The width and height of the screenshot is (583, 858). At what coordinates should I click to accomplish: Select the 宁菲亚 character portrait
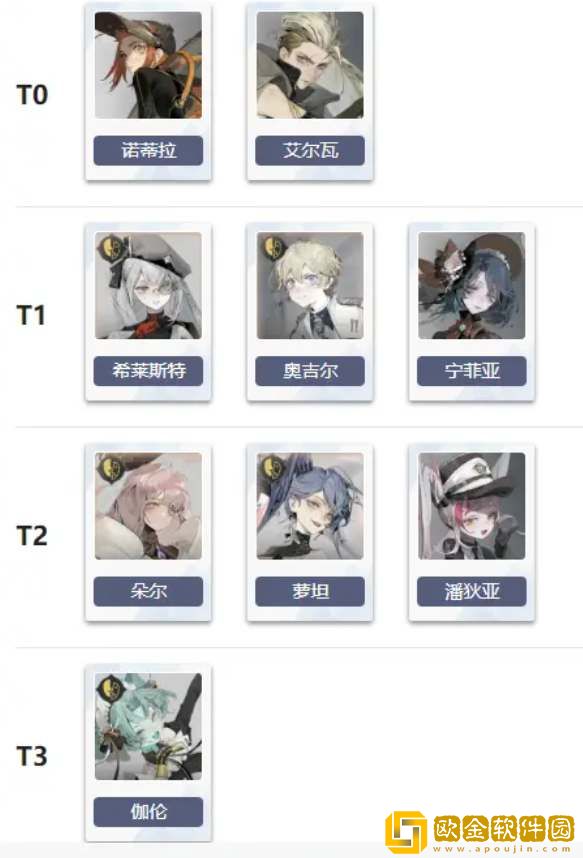click(x=472, y=286)
